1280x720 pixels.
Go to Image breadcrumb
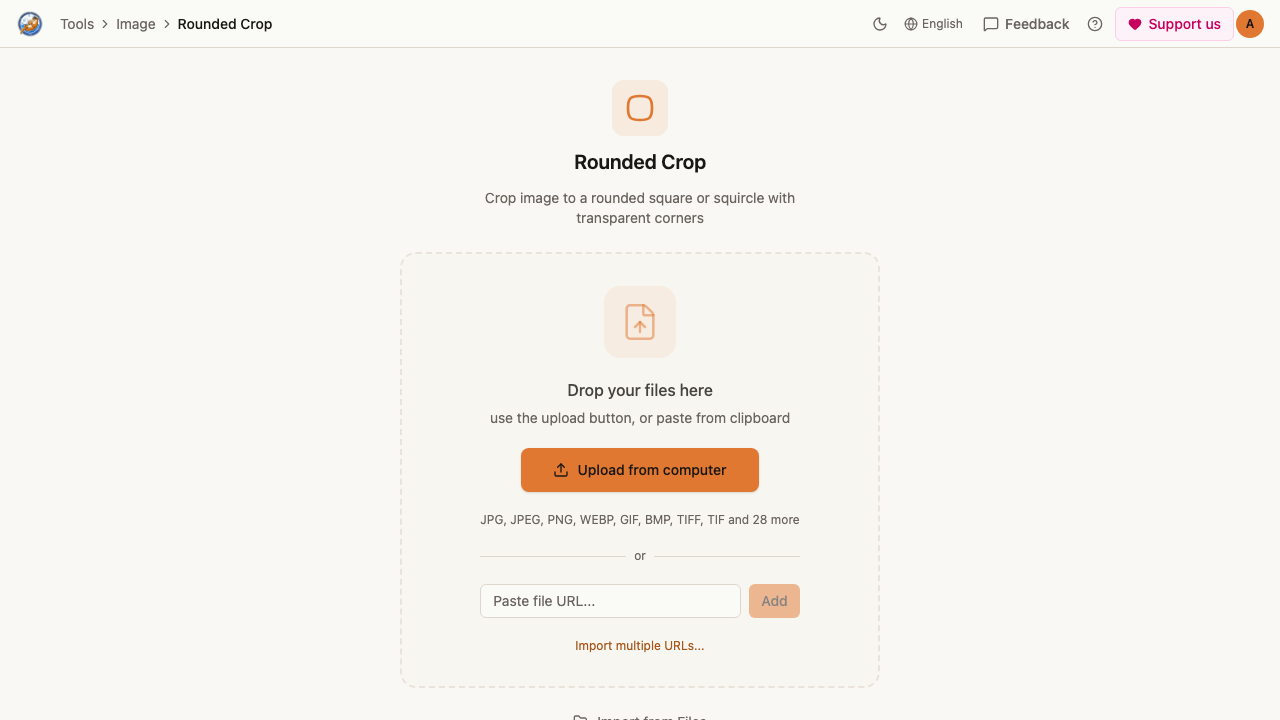[x=136, y=24]
